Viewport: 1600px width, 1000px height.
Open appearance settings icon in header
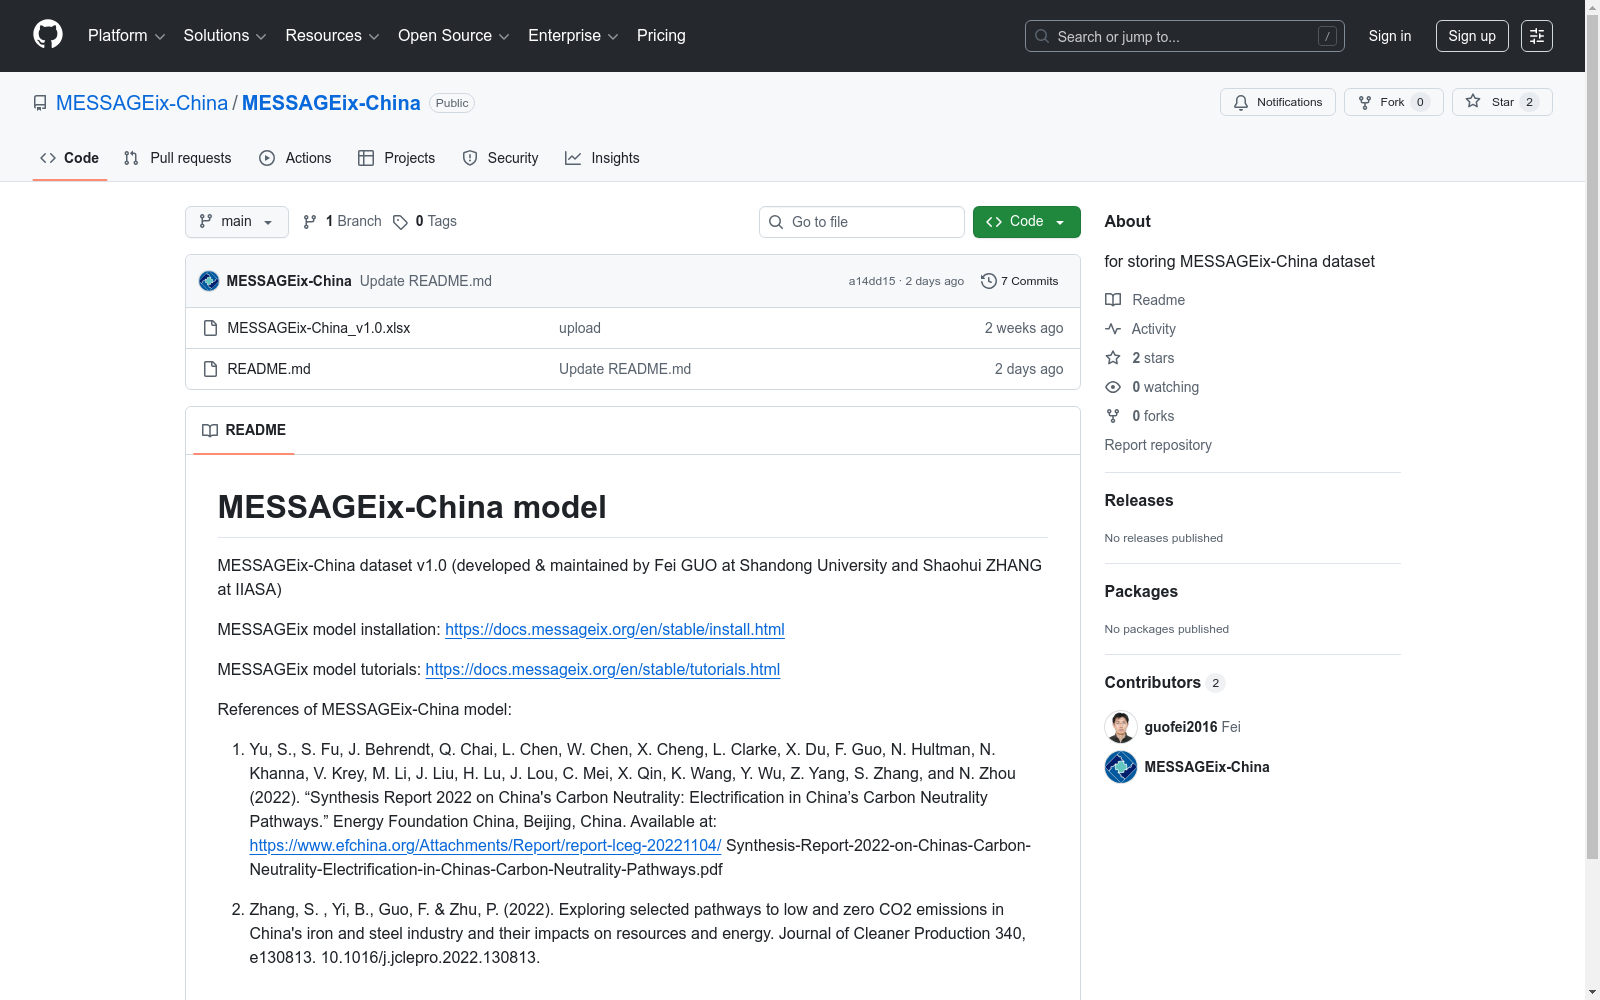click(1537, 36)
